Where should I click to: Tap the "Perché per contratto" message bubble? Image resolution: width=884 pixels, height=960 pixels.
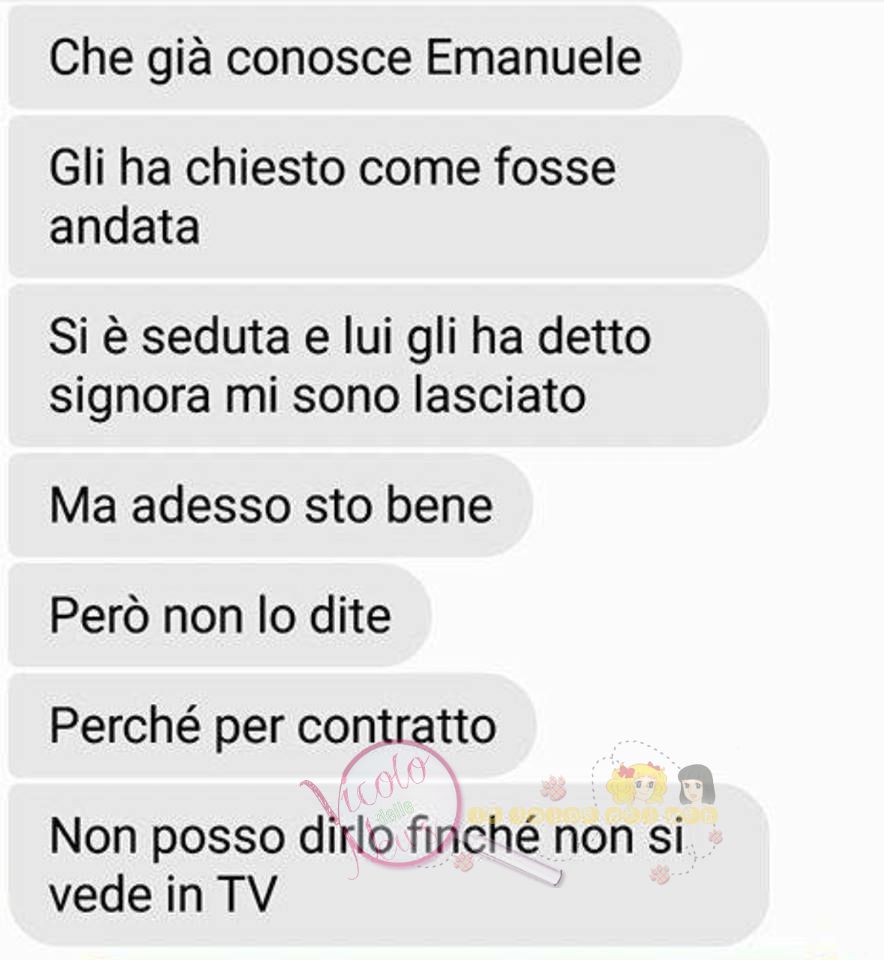(272, 726)
